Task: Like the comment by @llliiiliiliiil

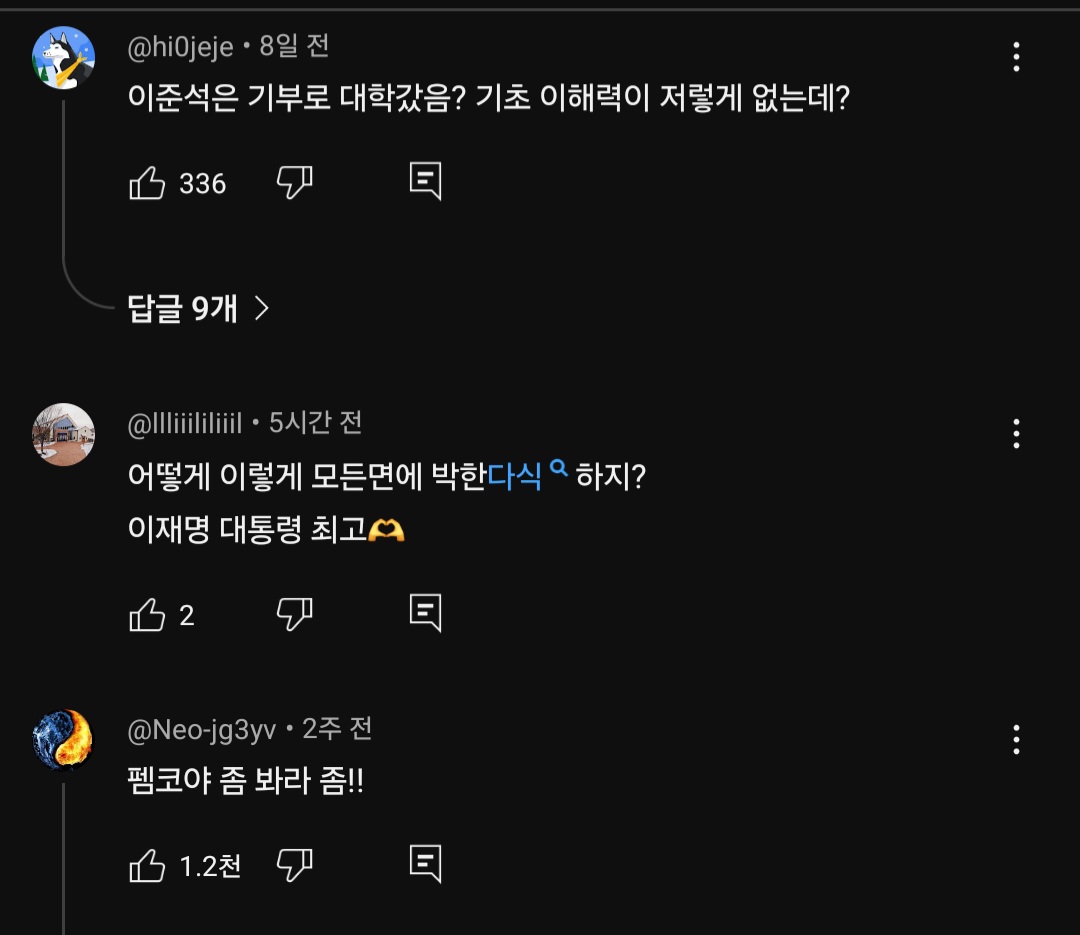Action: [148, 614]
